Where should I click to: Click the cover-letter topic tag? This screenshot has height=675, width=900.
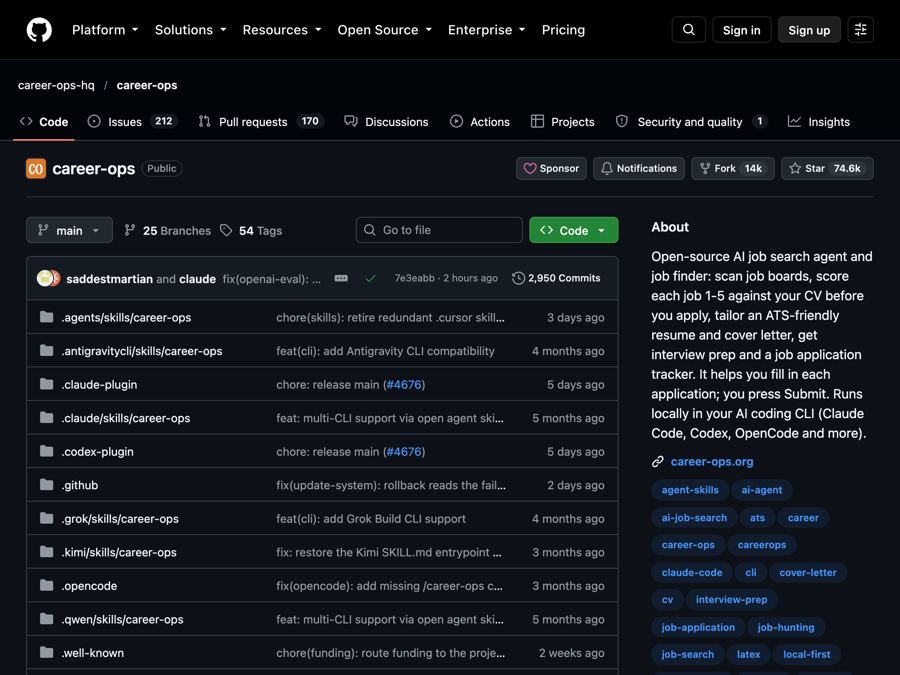pos(808,572)
